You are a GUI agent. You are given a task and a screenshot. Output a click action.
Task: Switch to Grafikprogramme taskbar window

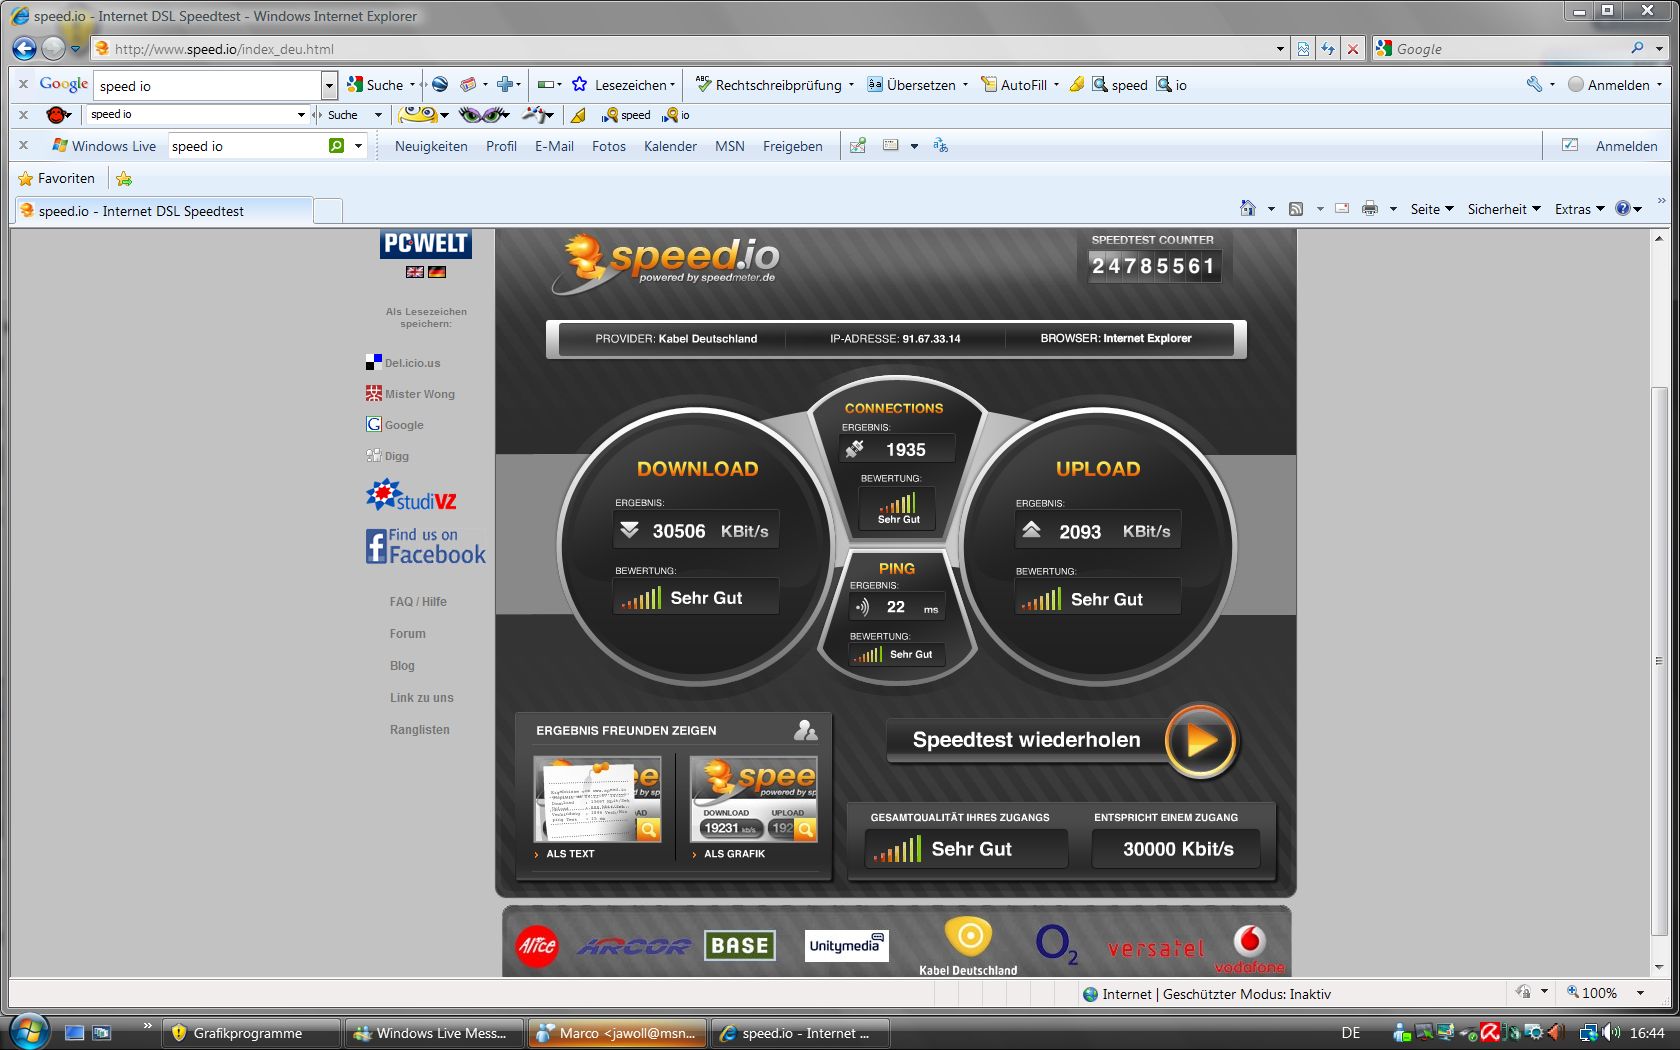tap(251, 1033)
